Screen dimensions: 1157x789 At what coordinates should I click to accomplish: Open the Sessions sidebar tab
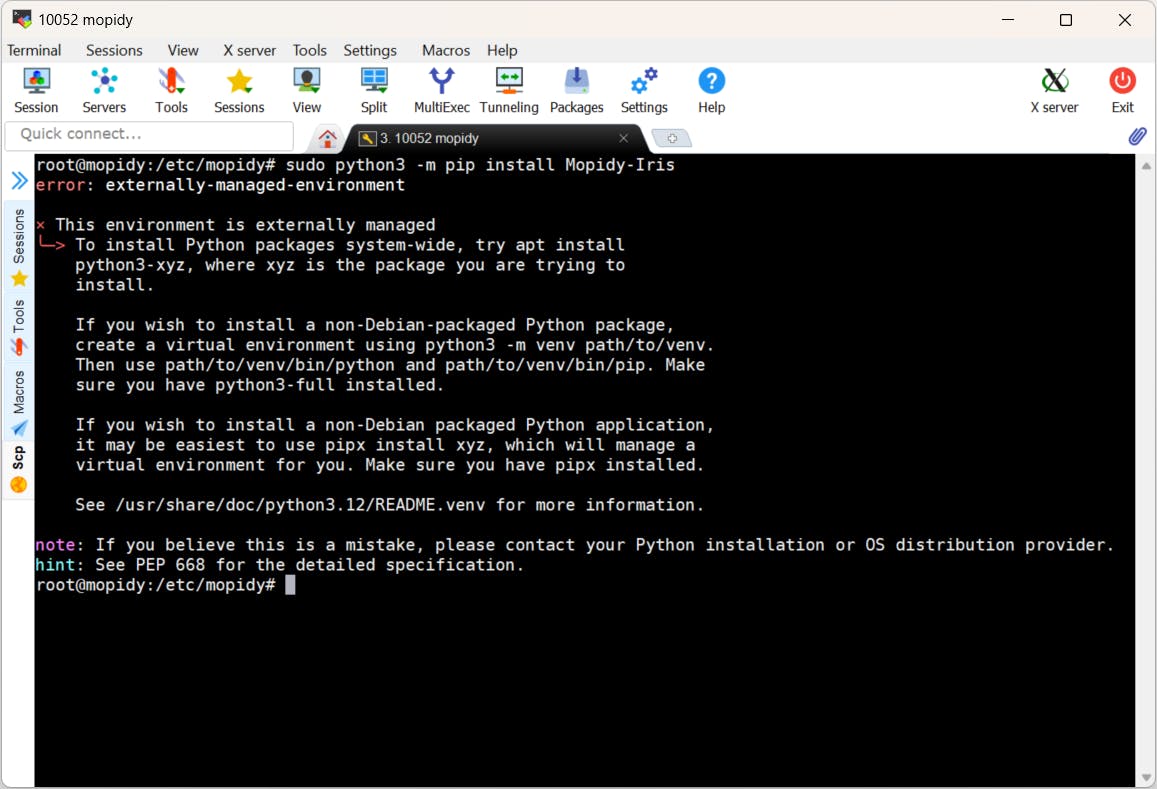pyautogui.click(x=19, y=247)
